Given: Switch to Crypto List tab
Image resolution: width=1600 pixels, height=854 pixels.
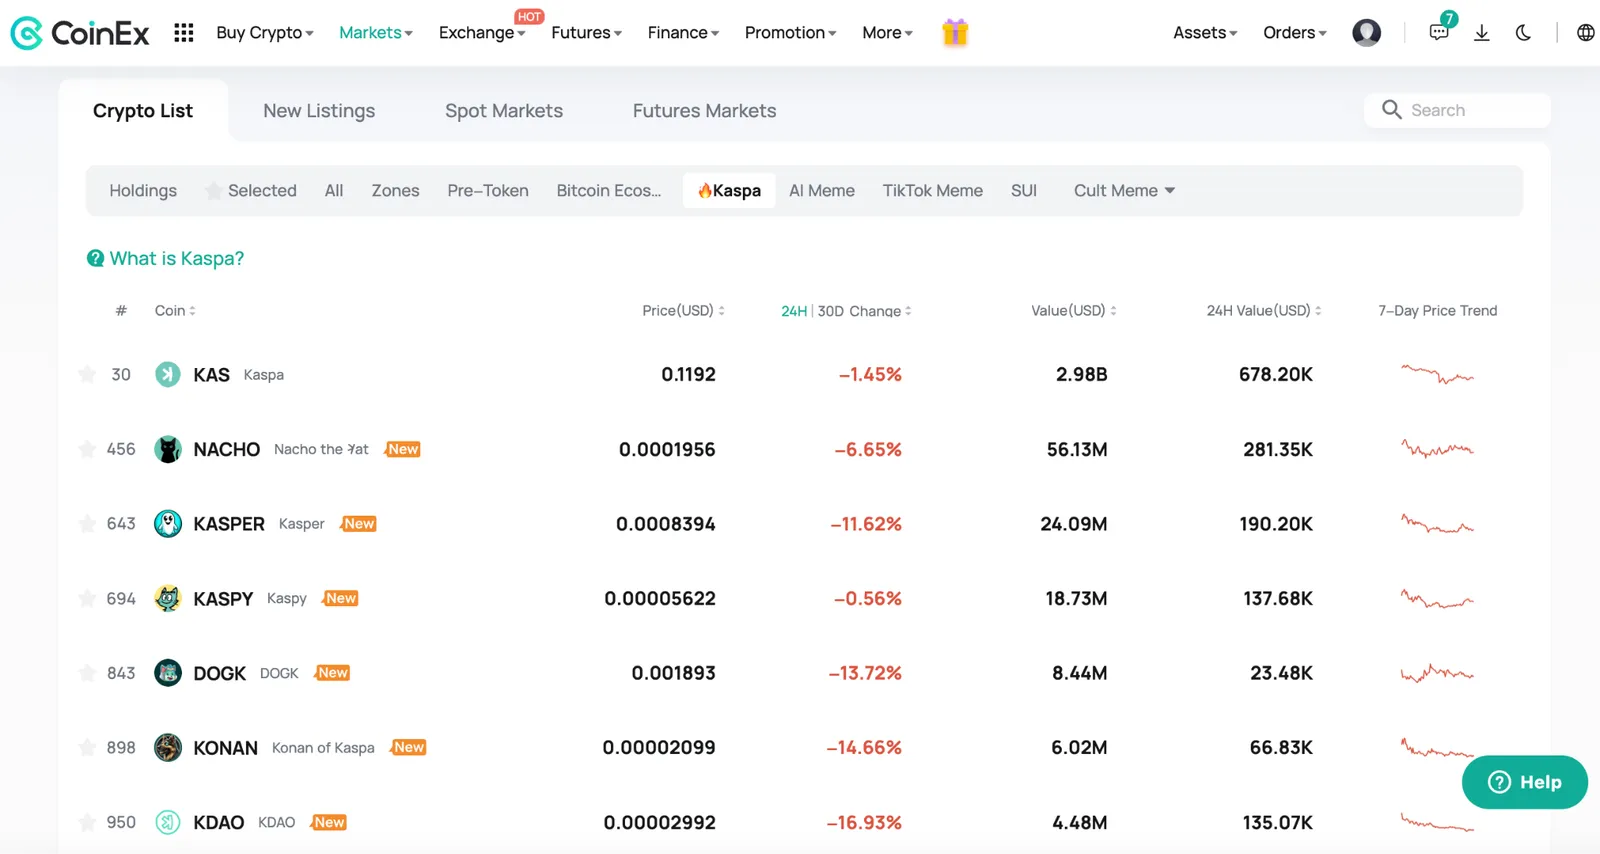Looking at the screenshot, I should (143, 111).
